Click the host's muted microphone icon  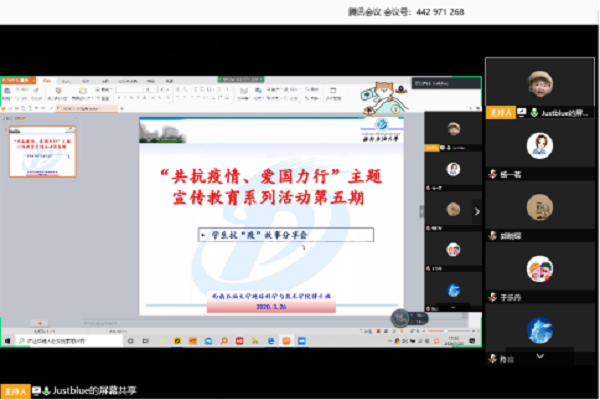point(524,113)
